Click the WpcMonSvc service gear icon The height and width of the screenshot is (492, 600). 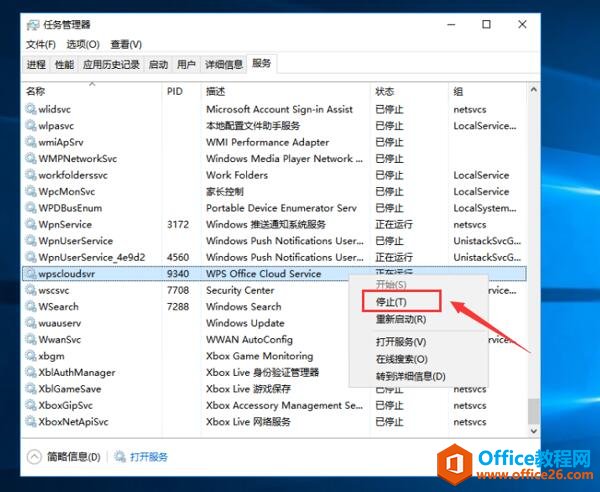[x=31, y=191]
